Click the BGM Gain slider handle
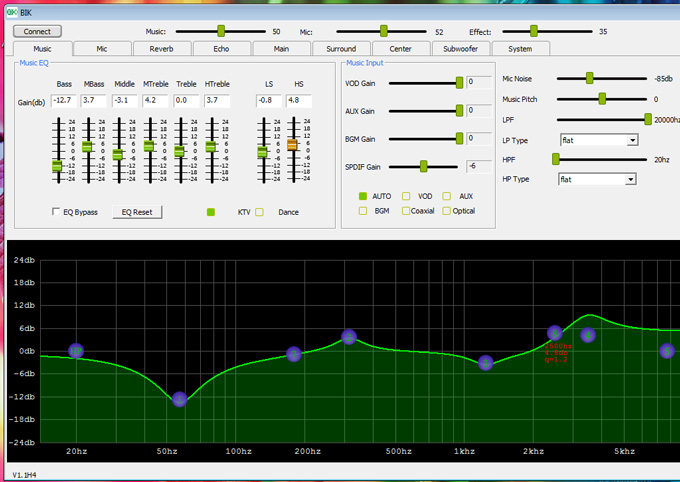This screenshot has width=680, height=482. [459, 138]
